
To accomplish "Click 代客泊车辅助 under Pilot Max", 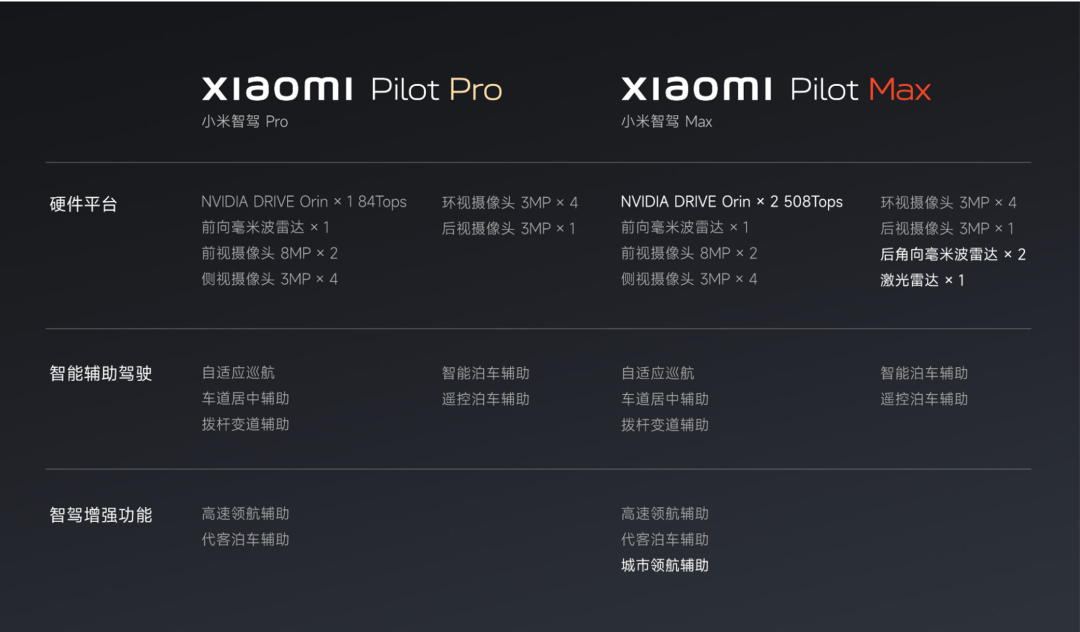I will tap(665, 540).
